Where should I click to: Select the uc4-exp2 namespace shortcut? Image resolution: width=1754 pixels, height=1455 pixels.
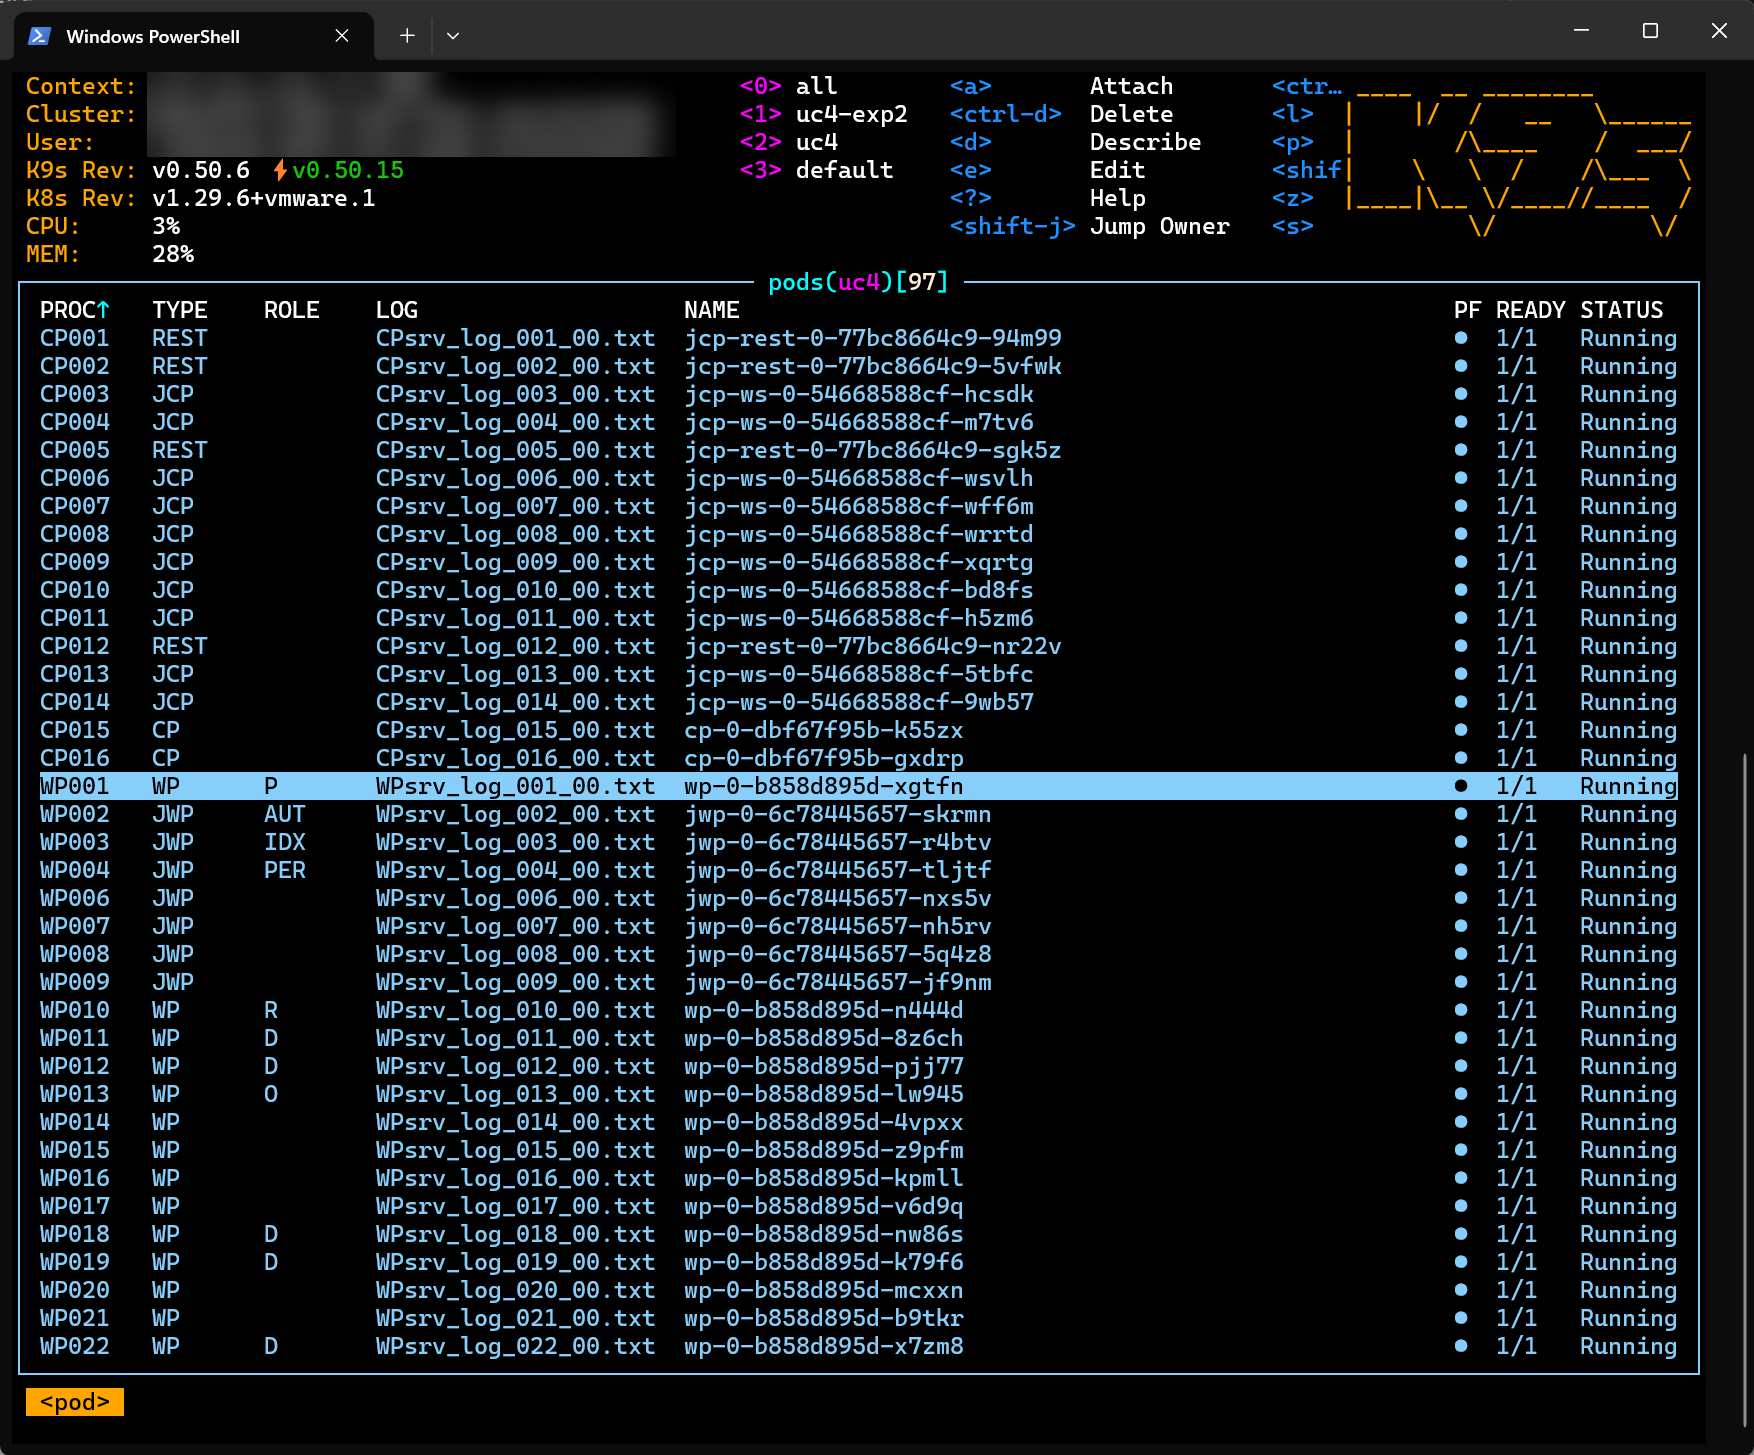click(850, 114)
